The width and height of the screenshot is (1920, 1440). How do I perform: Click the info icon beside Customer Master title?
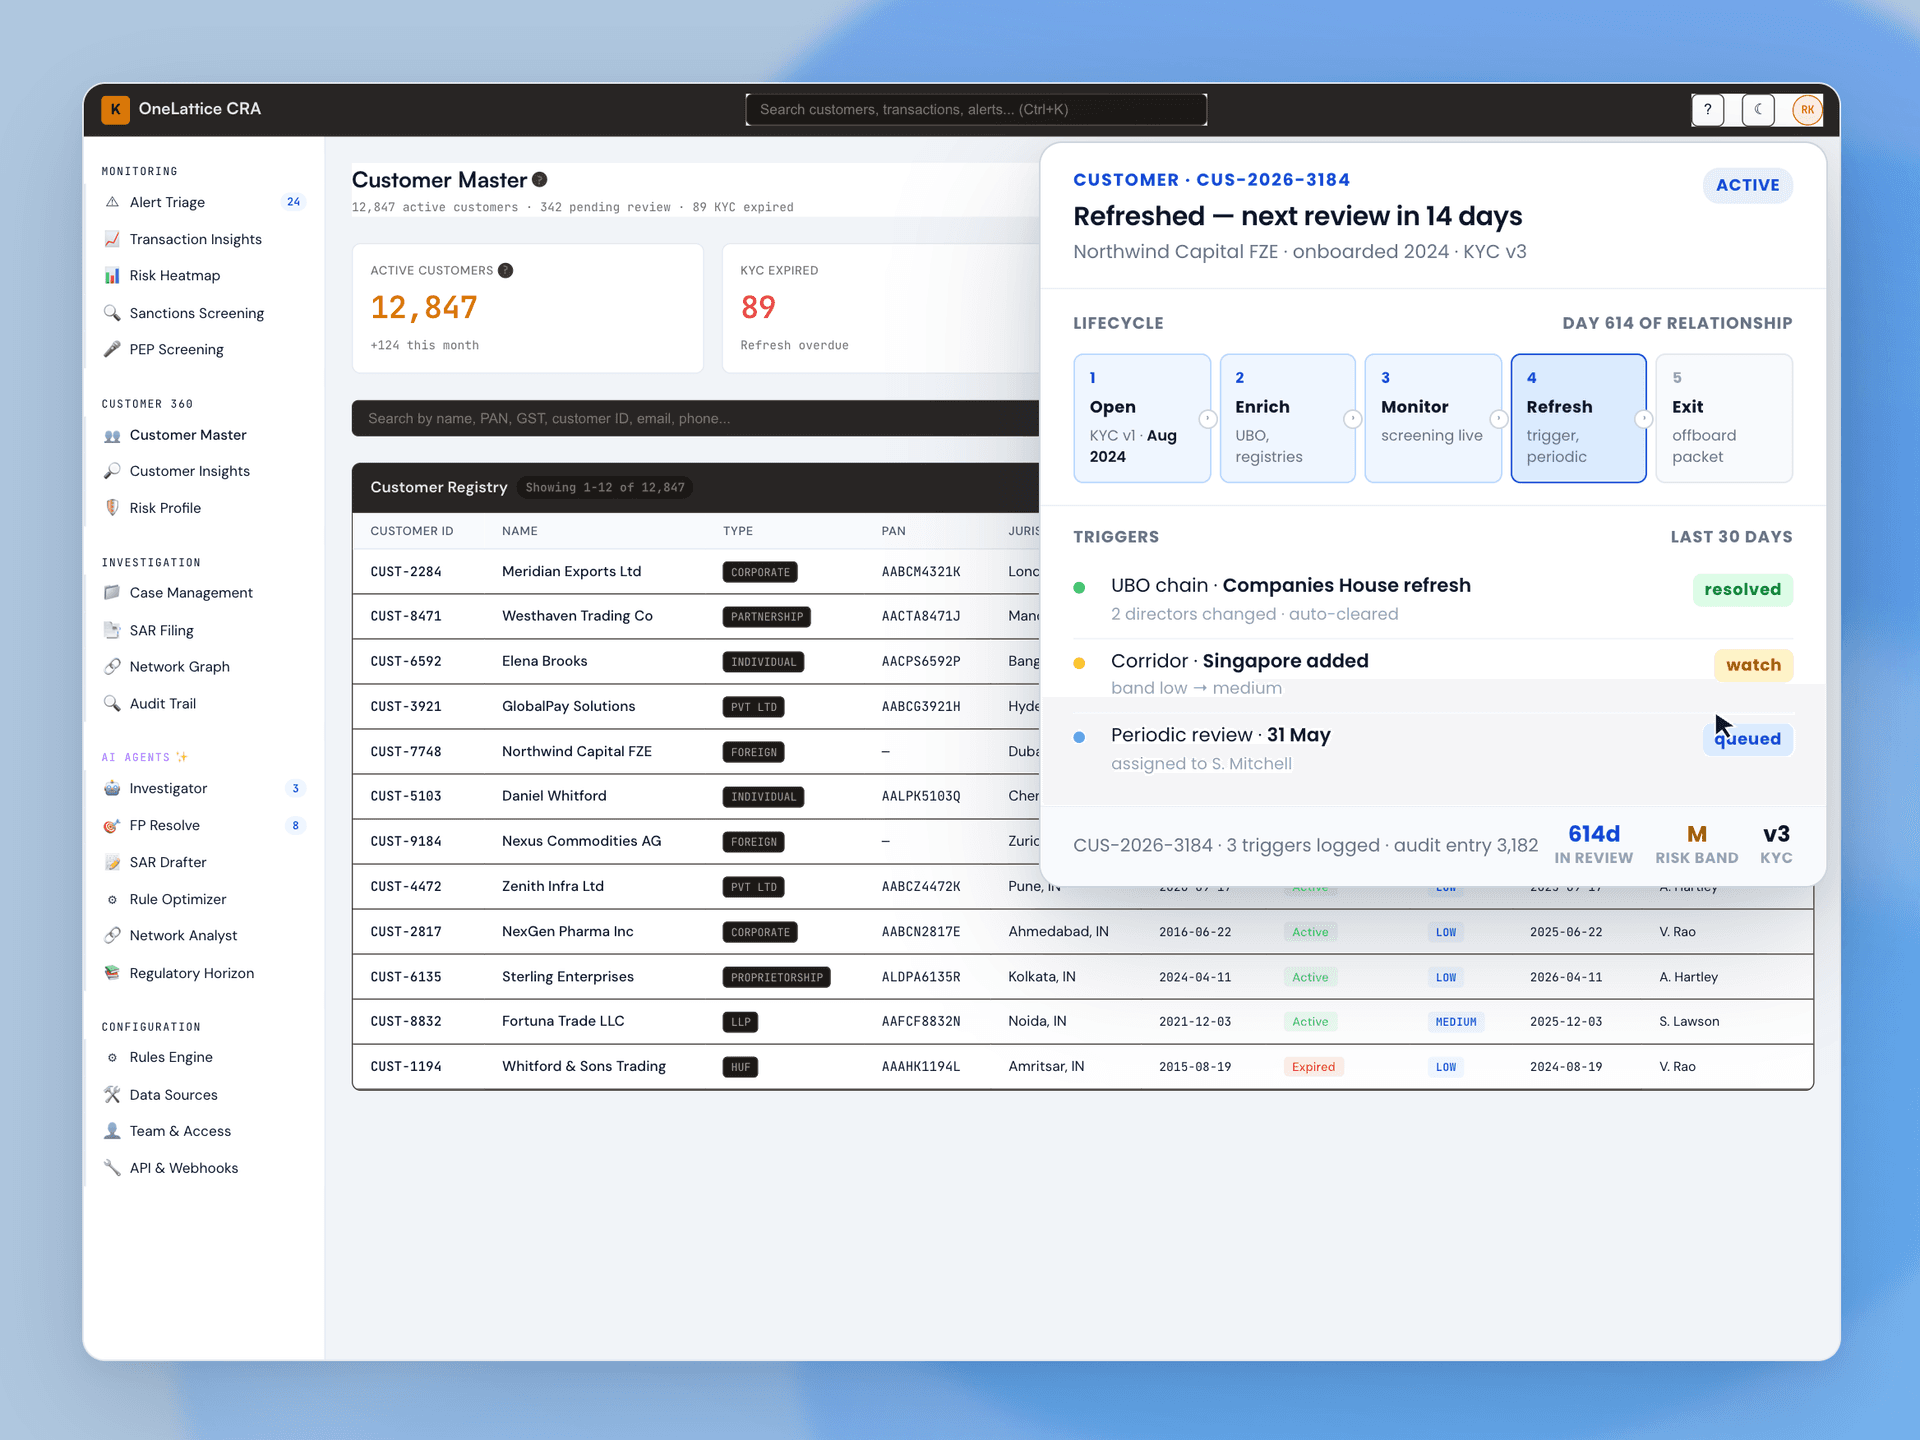point(540,180)
